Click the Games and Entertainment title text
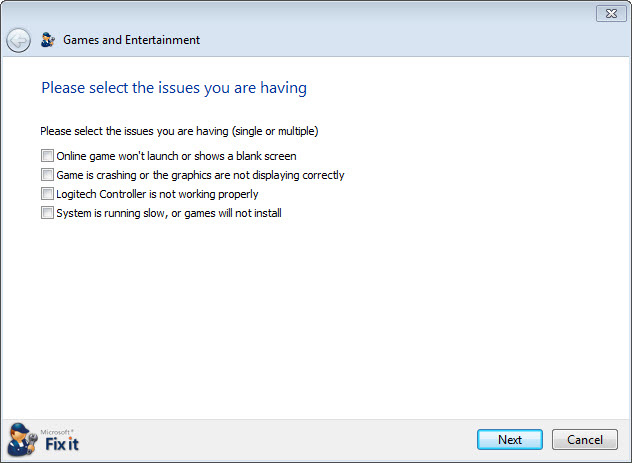632x463 pixels. click(x=131, y=40)
